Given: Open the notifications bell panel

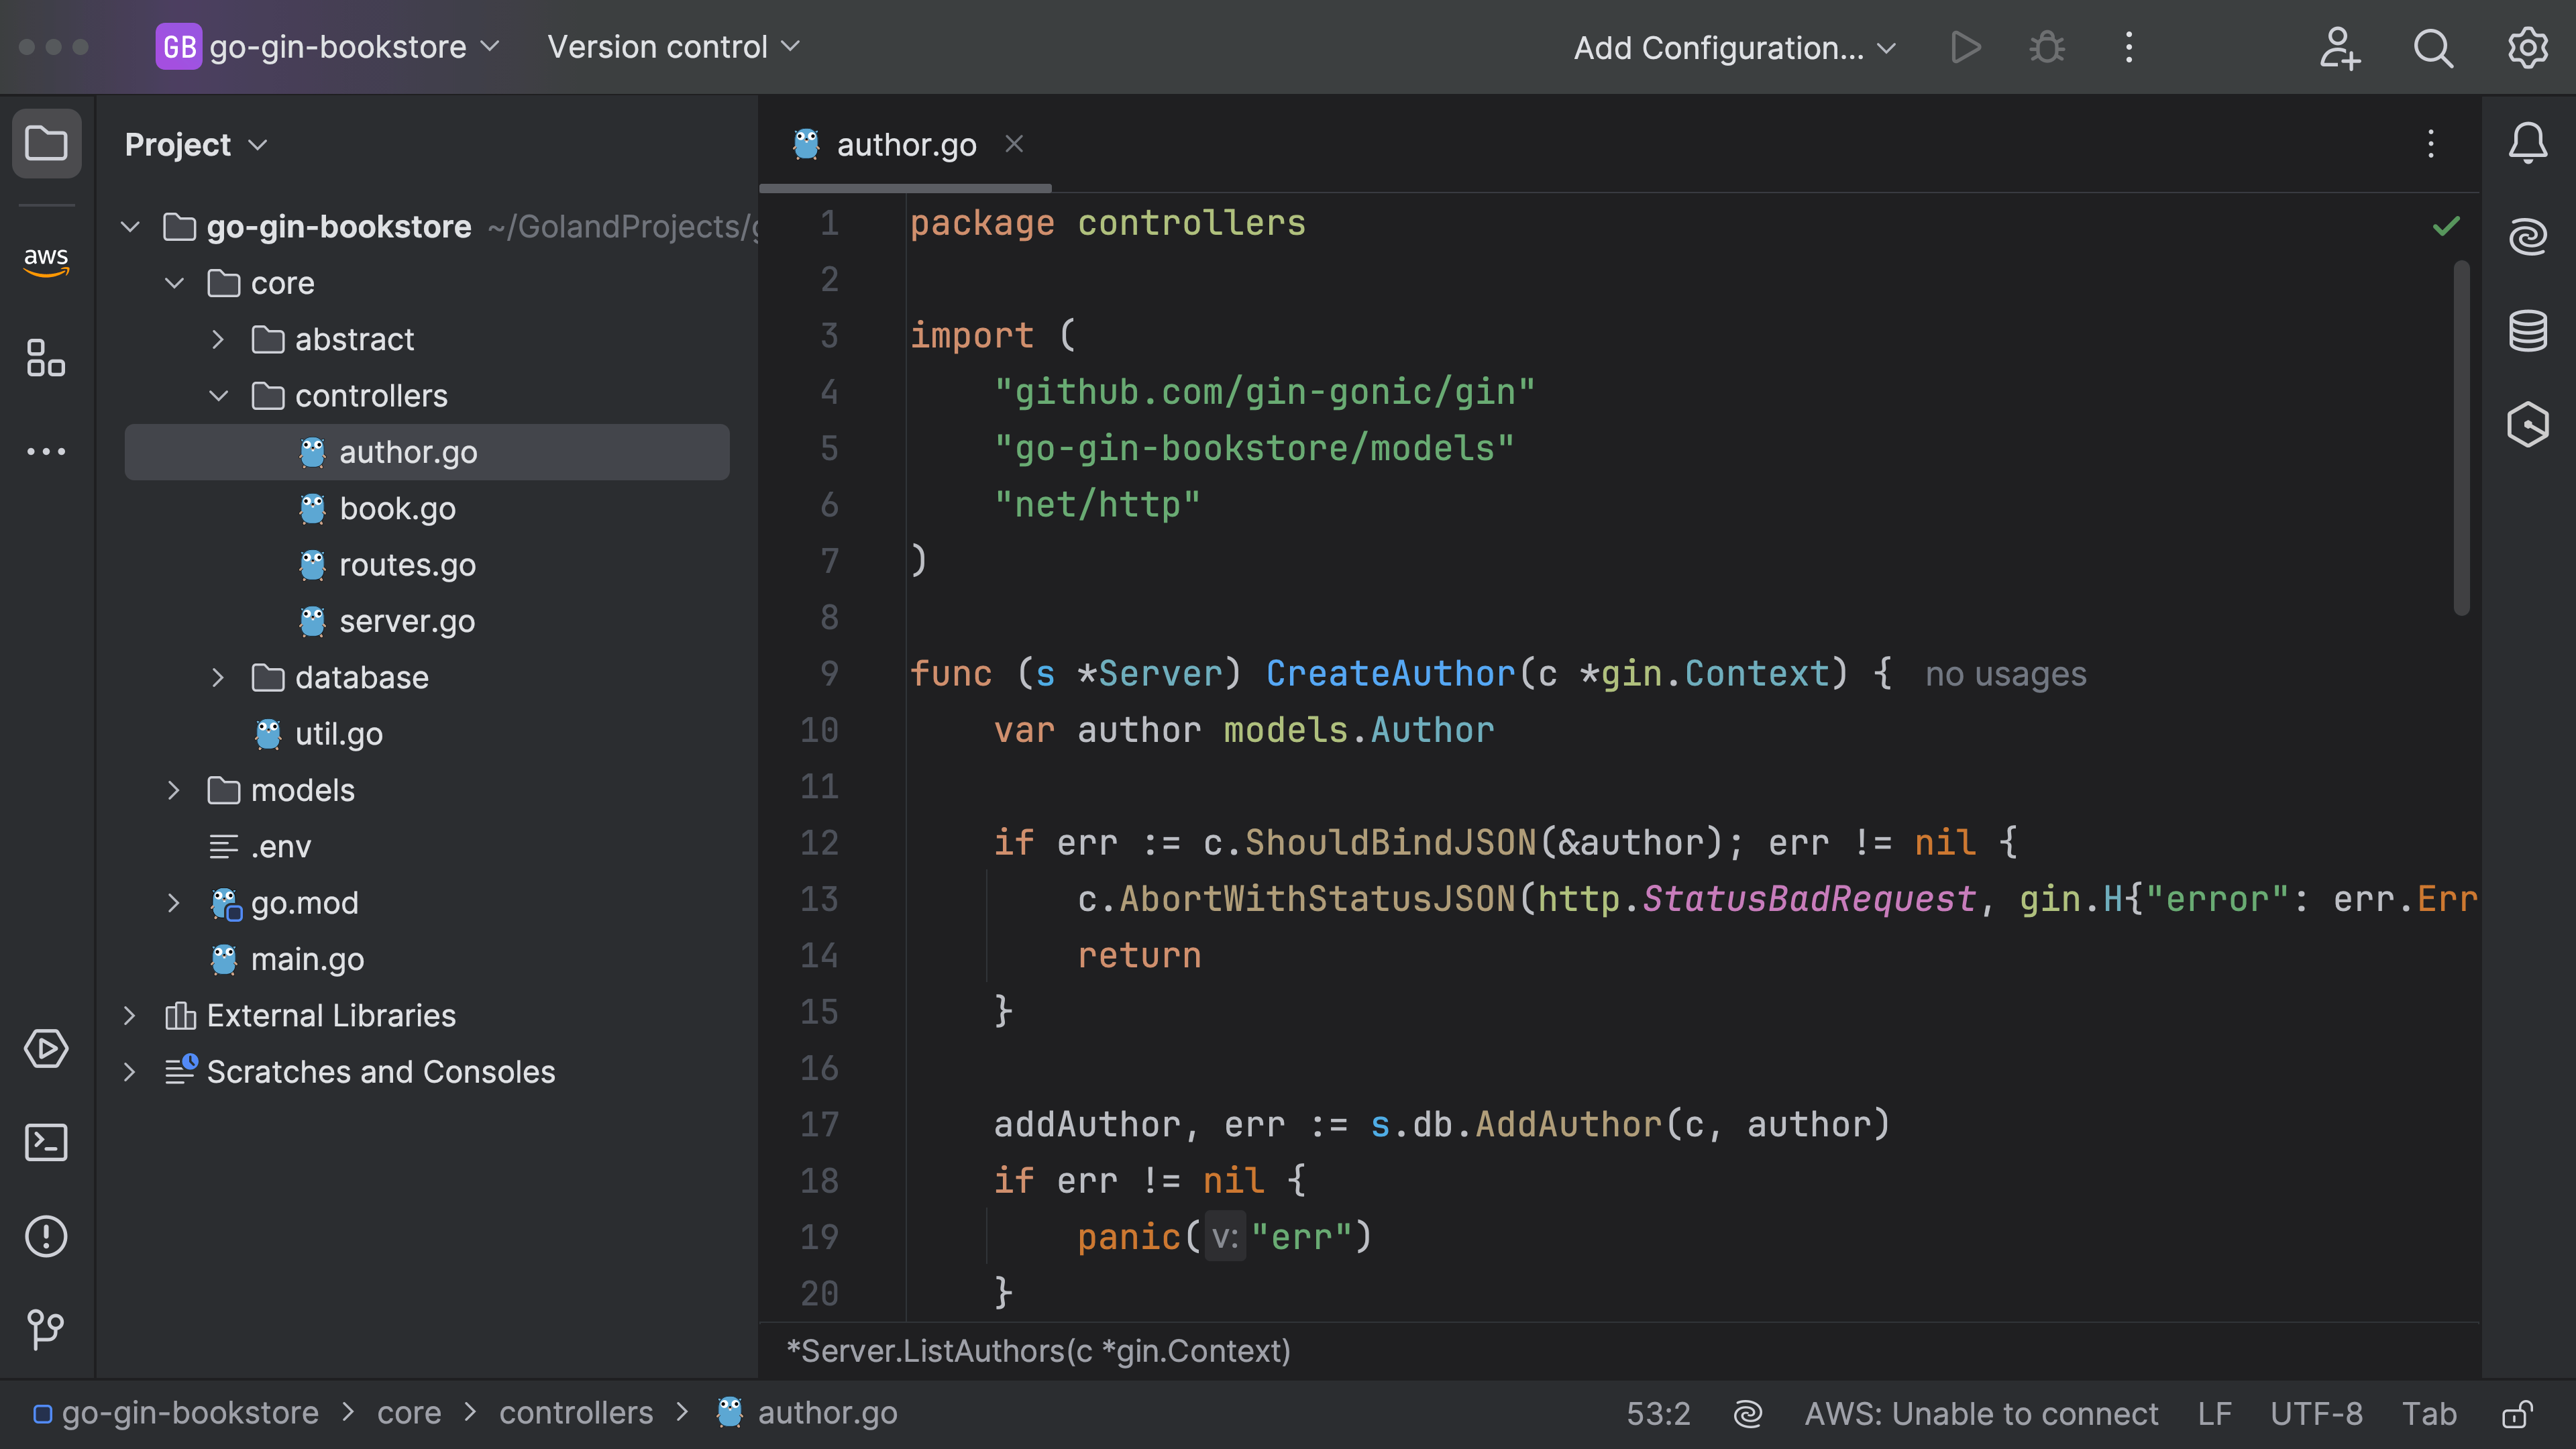Looking at the screenshot, I should (2528, 142).
